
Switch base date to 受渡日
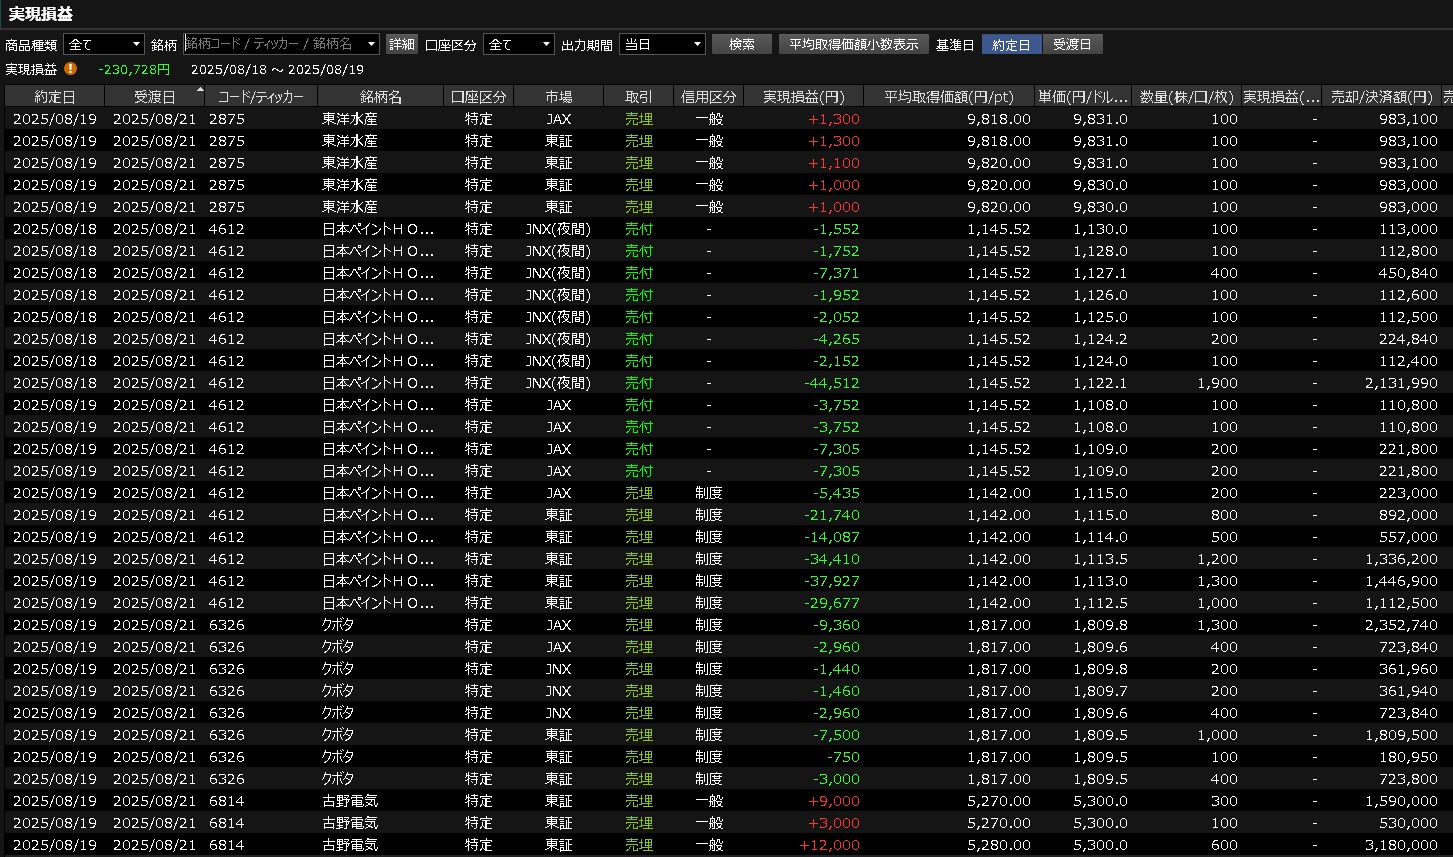1072,45
